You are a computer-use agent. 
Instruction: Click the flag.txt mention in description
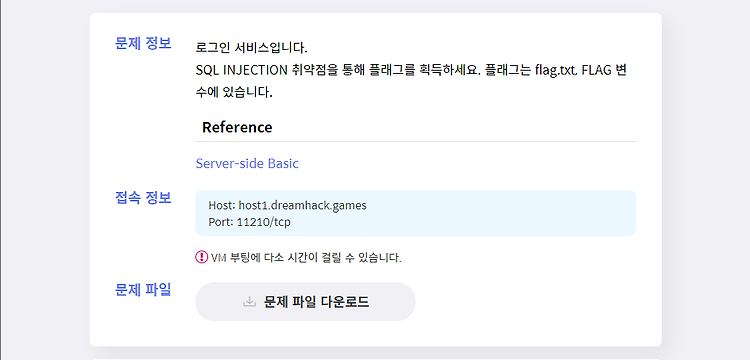[x=556, y=70]
